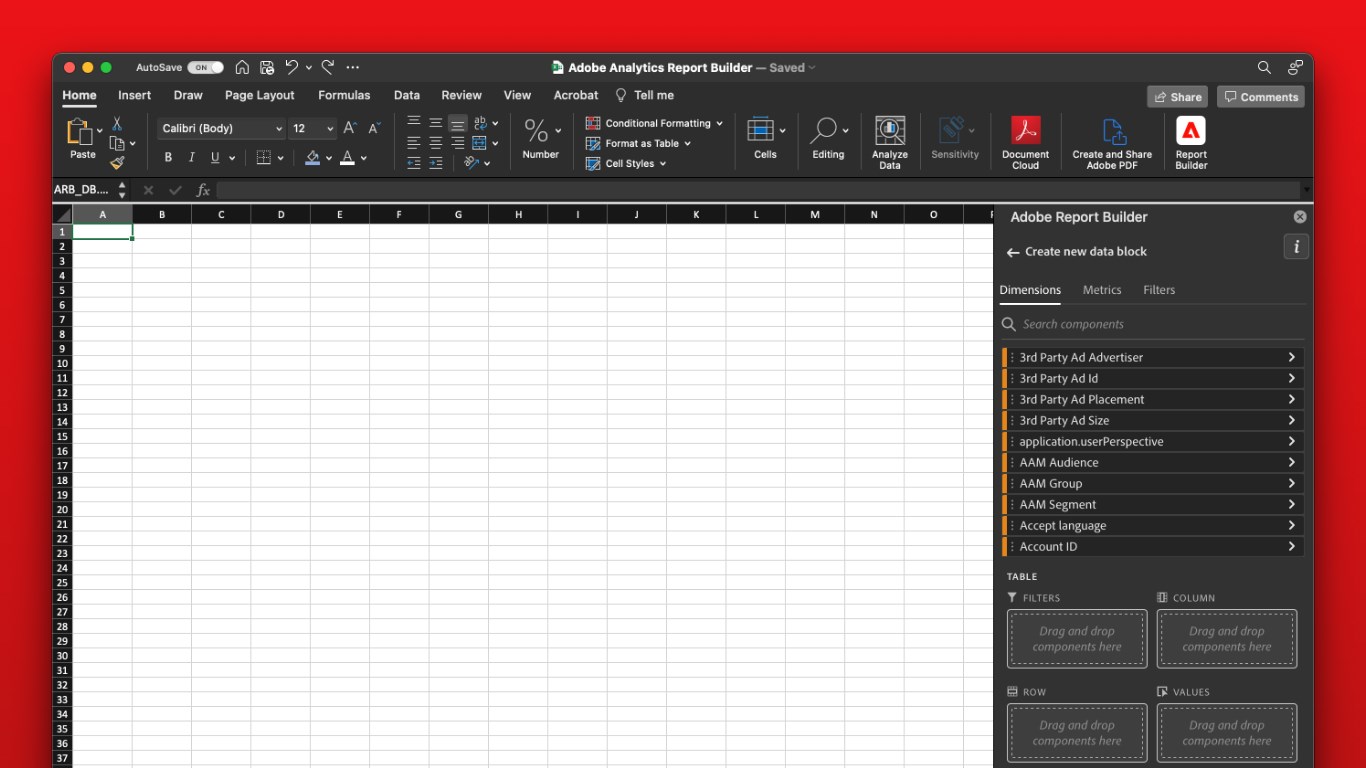Click Create and Share Adobe PDF
The width and height of the screenshot is (1366, 768).
pos(1112,143)
